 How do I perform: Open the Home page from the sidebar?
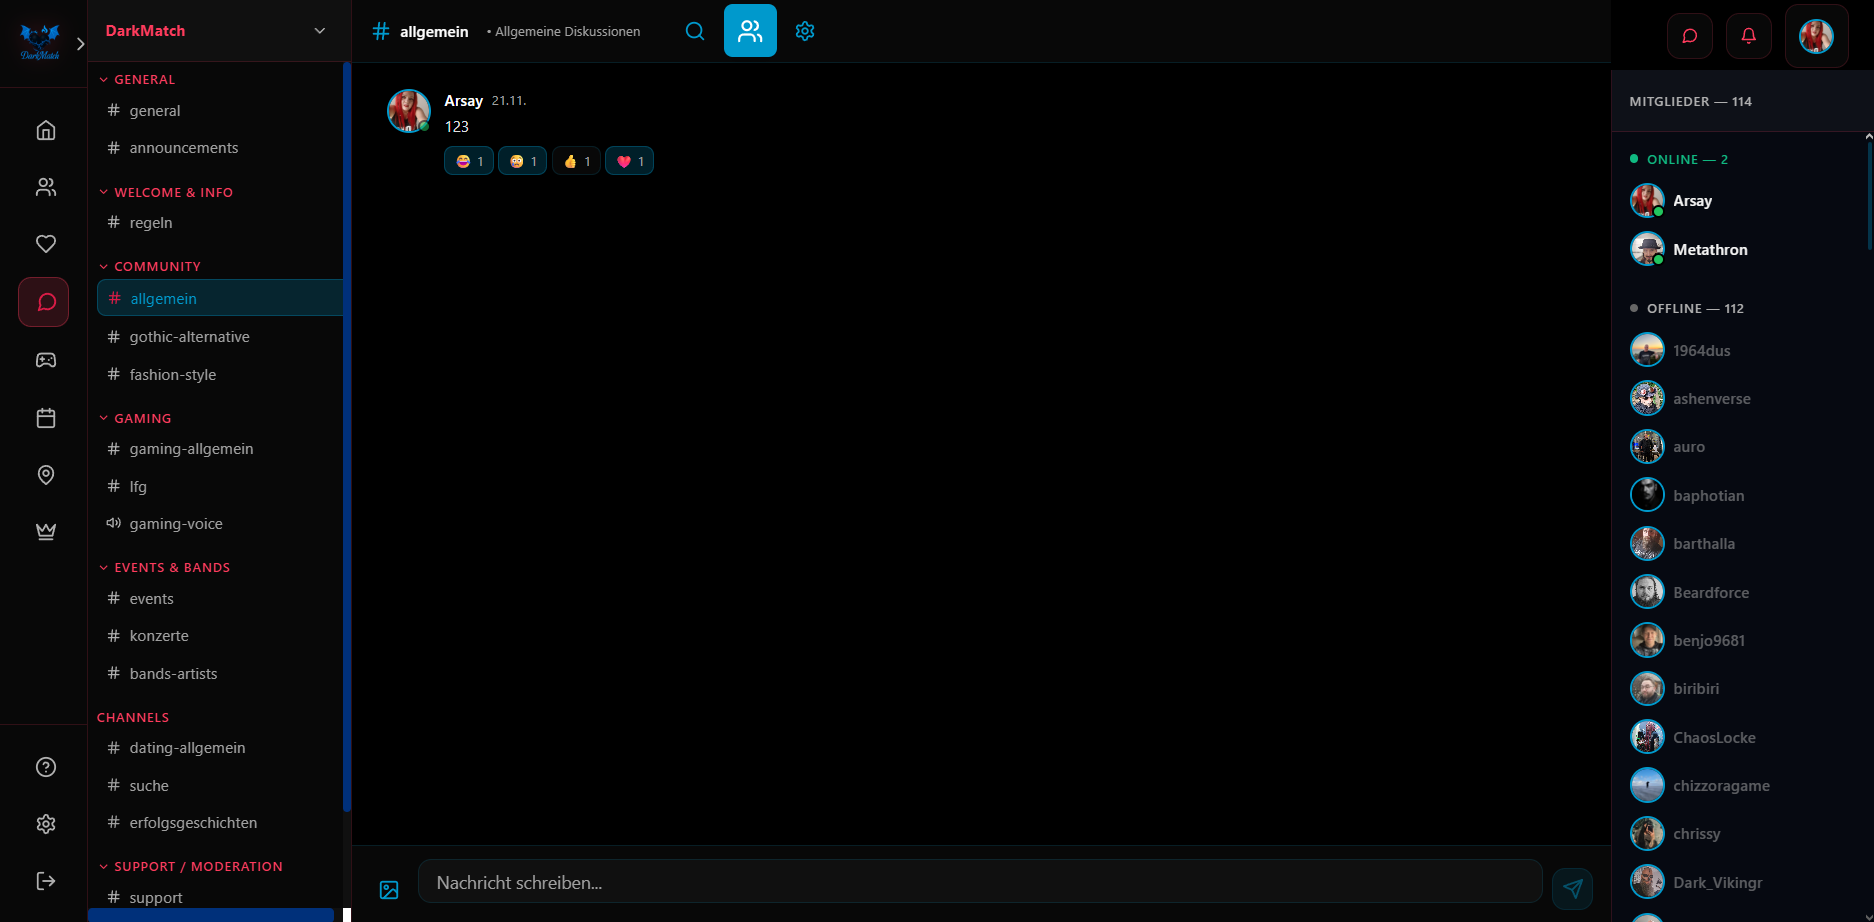pos(45,129)
